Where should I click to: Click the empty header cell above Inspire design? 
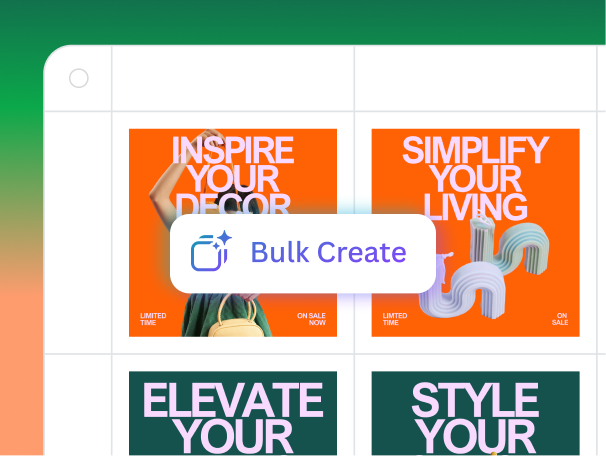(233, 78)
